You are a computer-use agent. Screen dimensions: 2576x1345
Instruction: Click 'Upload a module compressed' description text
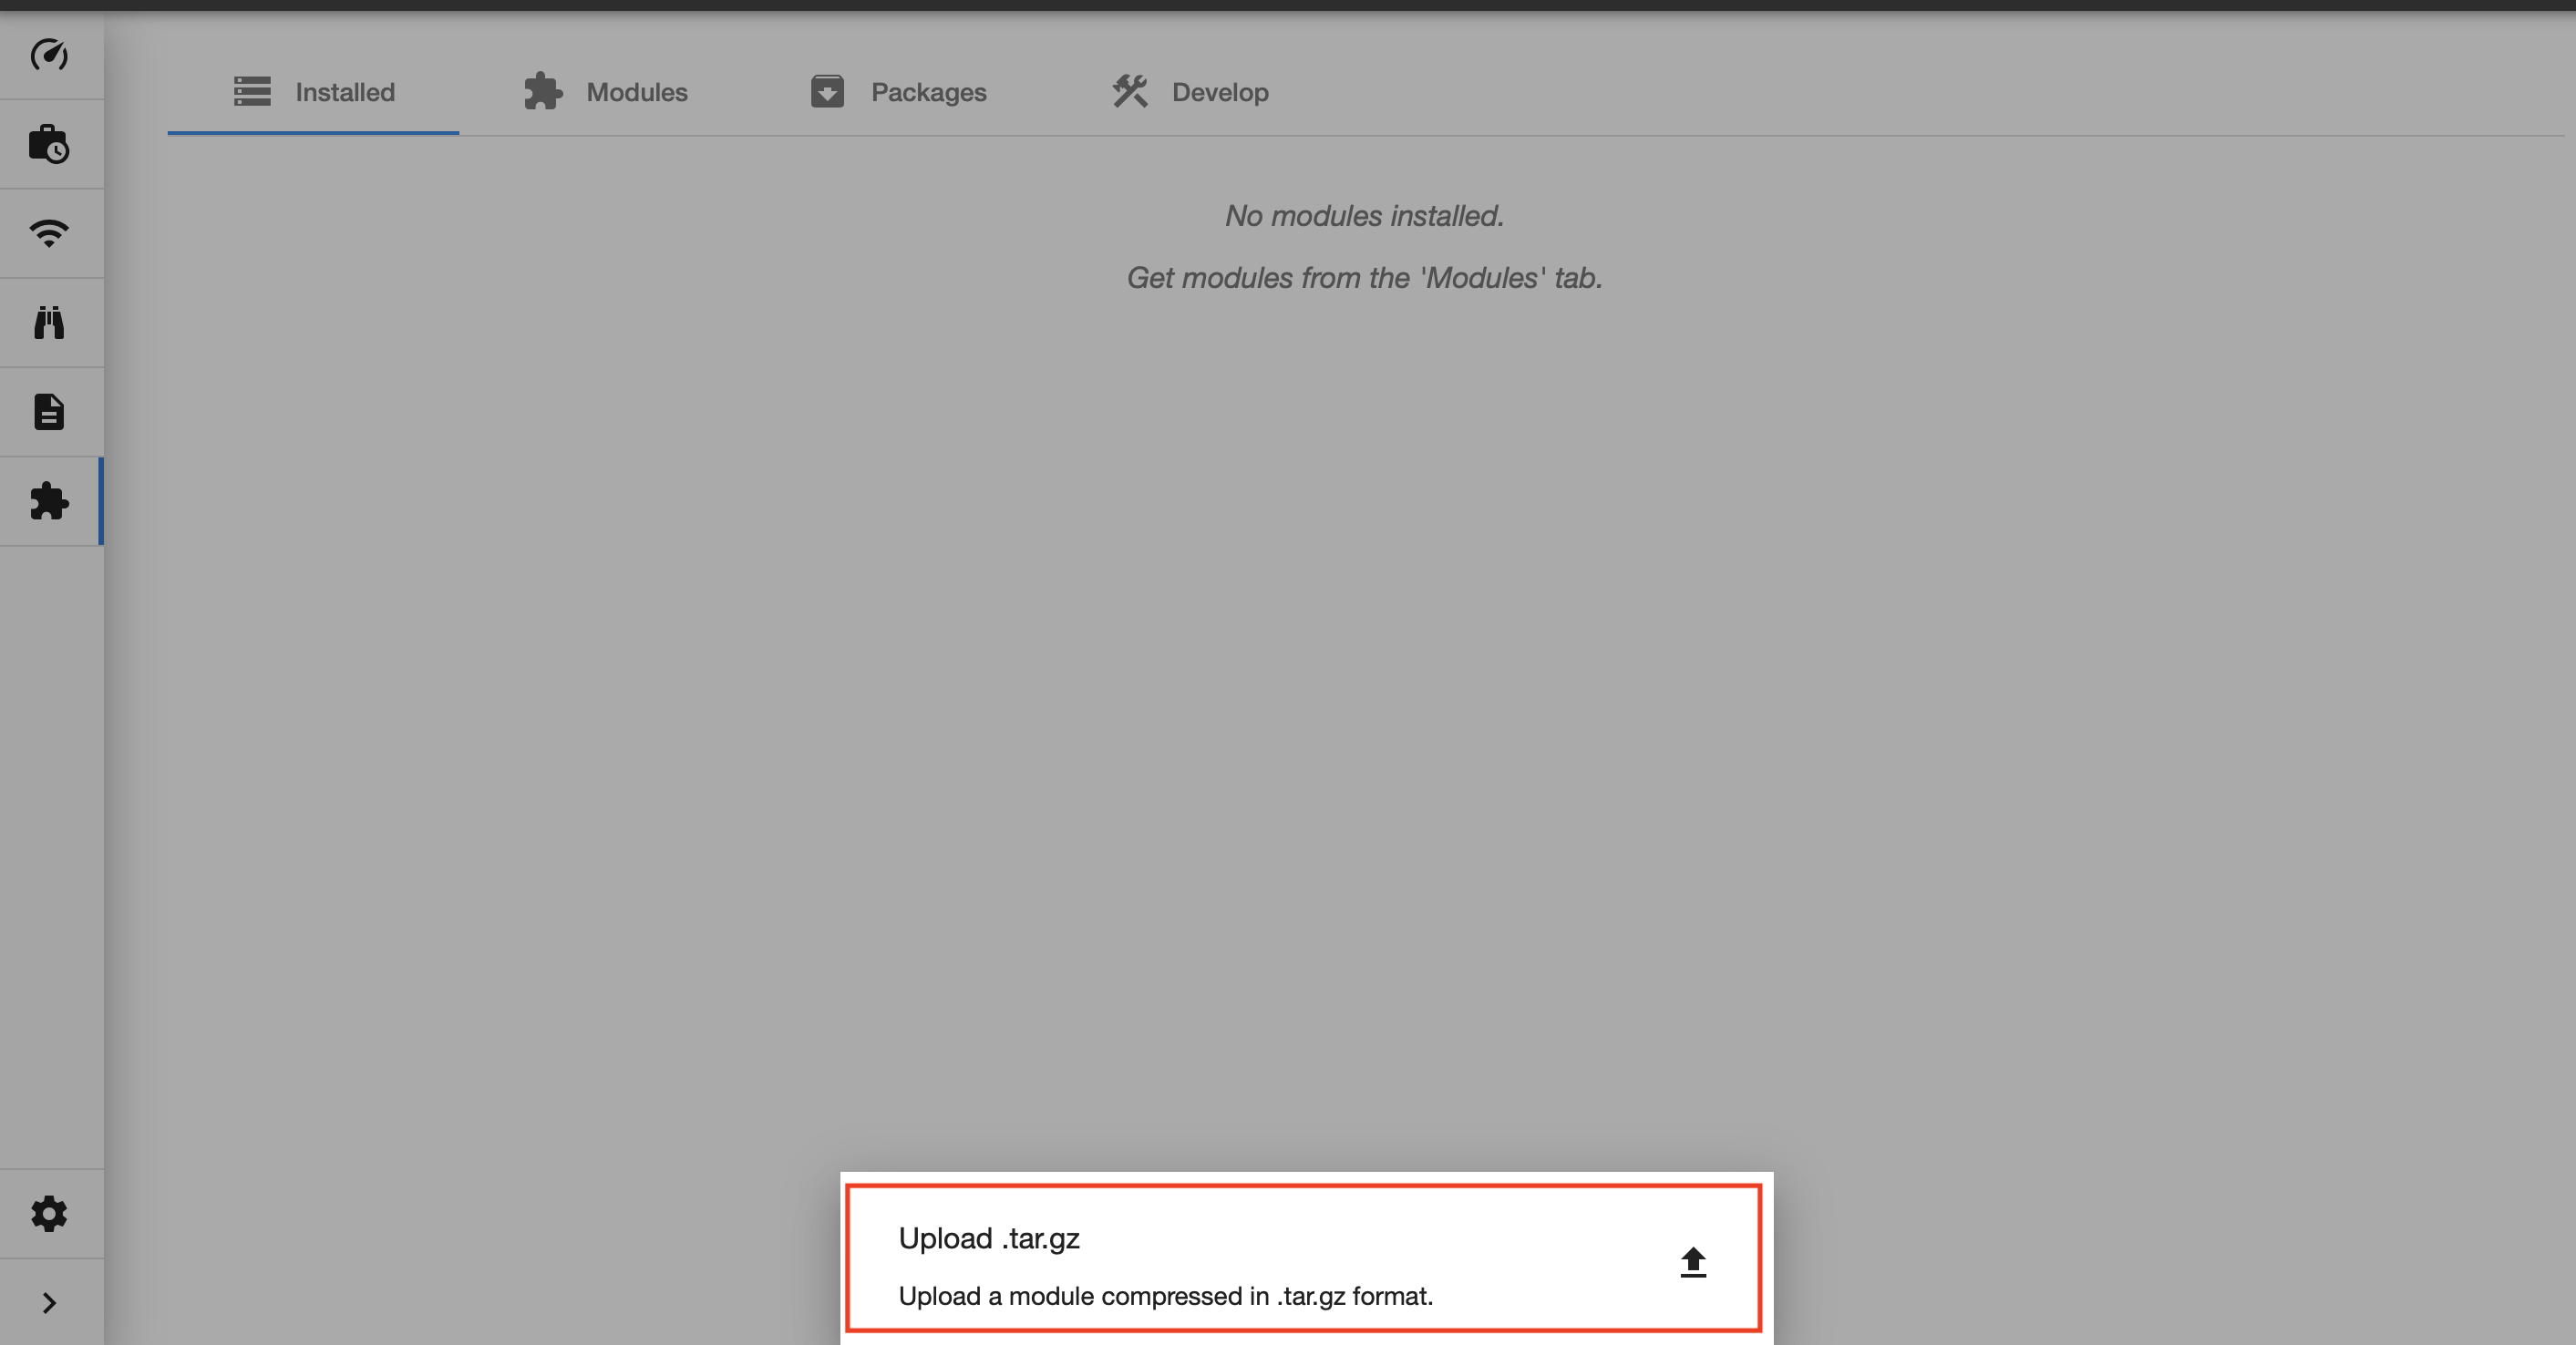coord(1165,1296)
